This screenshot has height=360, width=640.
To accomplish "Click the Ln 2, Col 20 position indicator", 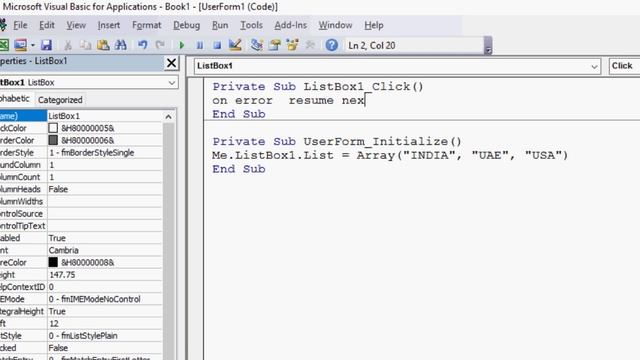I will (371, 45).
